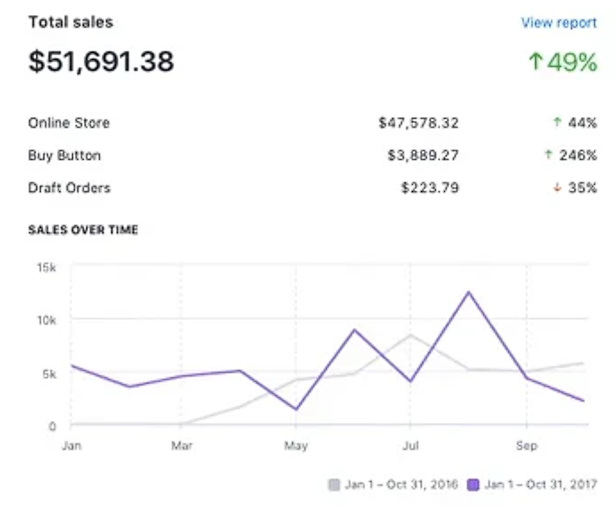Select the purple 2017 legend swatch
Screen dimensions: 616x506
(x=474, y=485)
